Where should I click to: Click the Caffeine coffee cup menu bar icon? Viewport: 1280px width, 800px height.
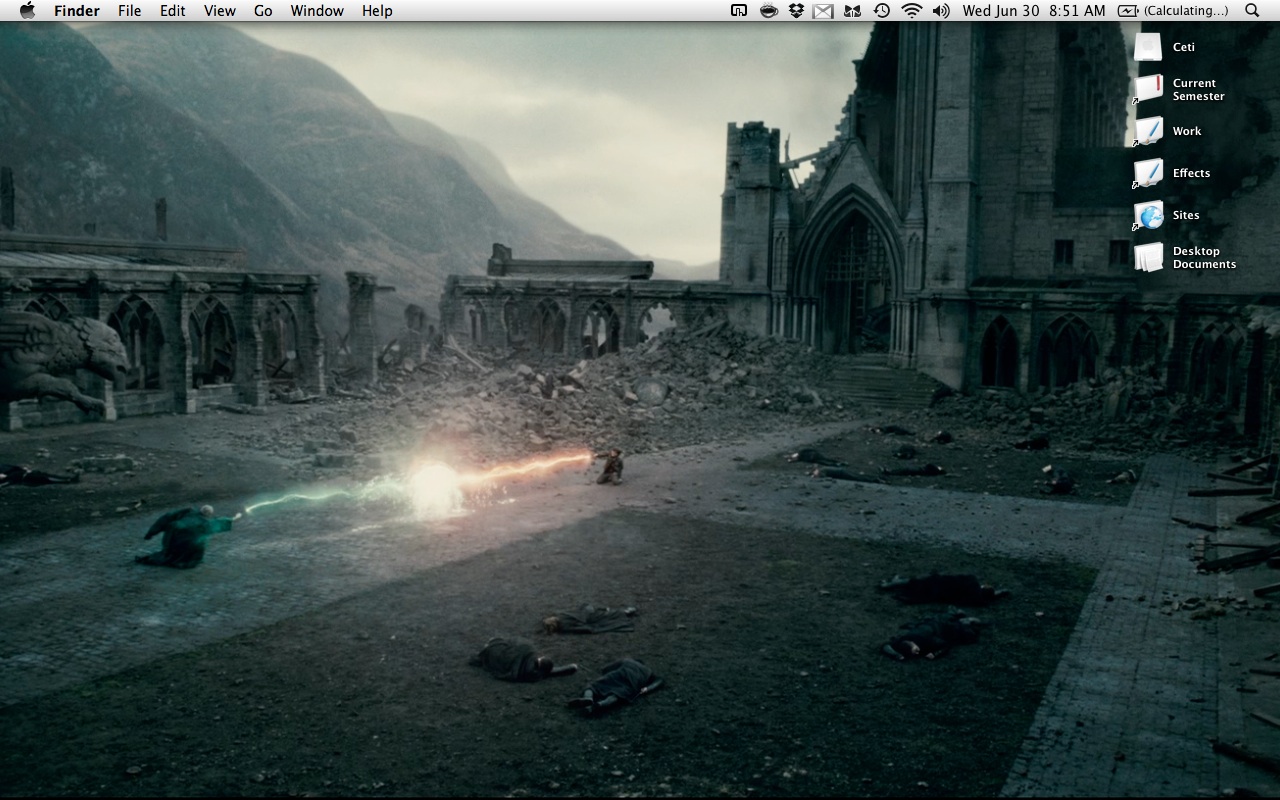[x=768, y=11]
